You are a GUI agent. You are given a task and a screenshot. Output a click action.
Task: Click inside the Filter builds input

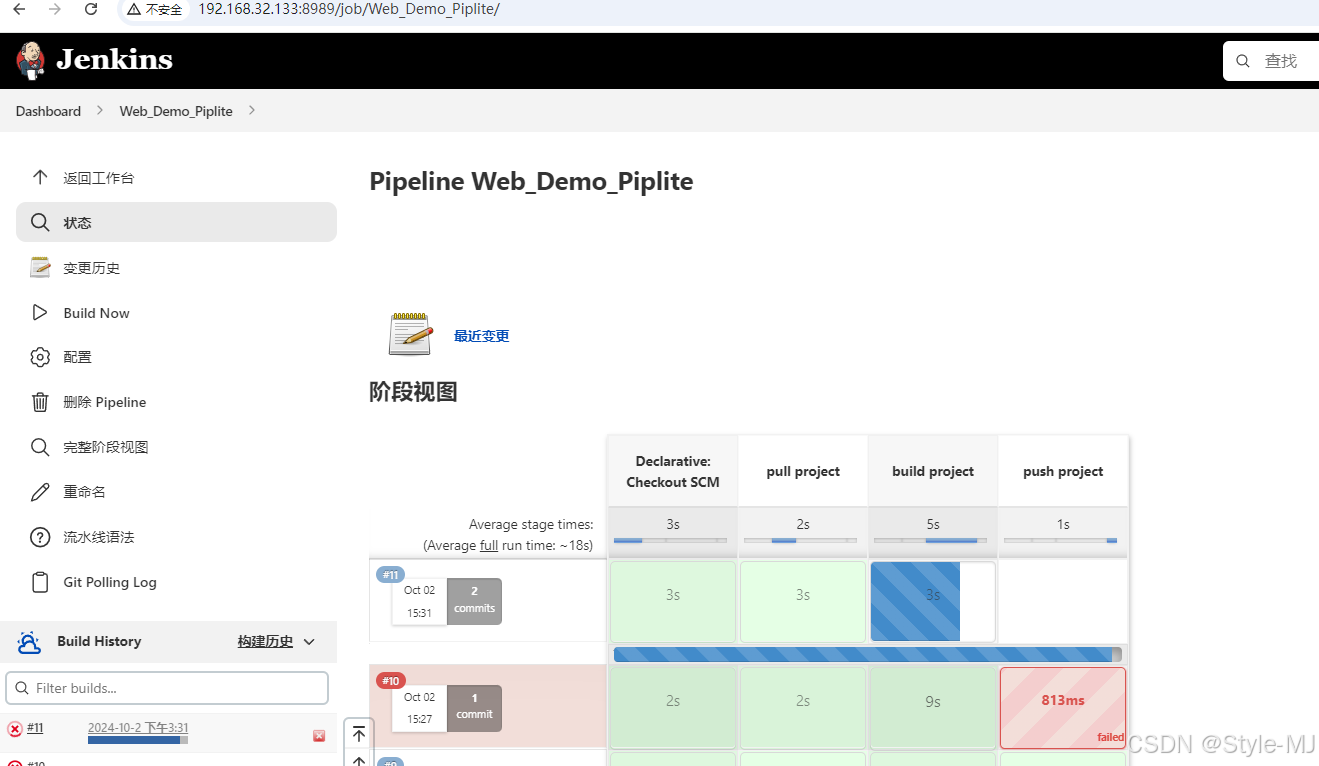pos(167,688)
